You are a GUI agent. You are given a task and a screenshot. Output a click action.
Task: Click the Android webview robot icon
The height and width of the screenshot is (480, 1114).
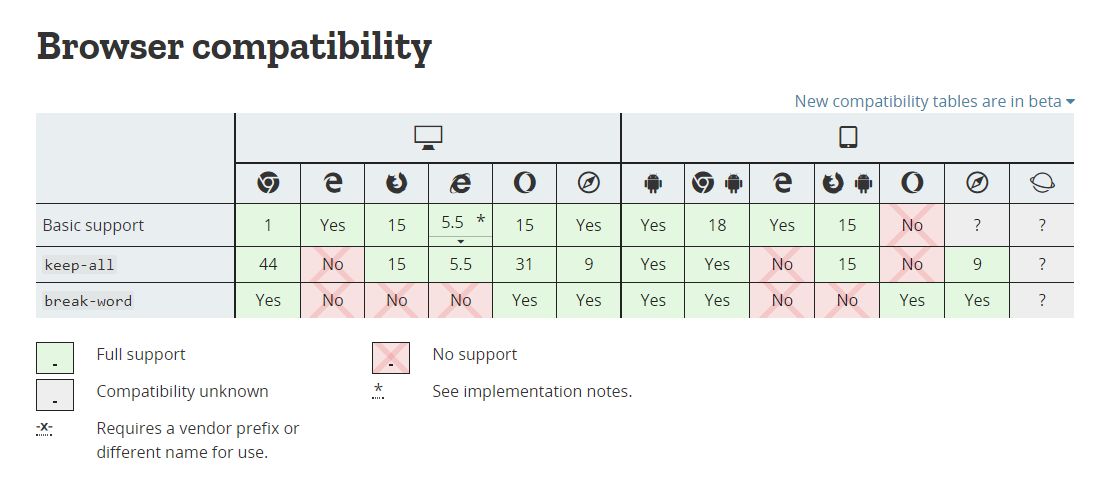tap(652, 184)
